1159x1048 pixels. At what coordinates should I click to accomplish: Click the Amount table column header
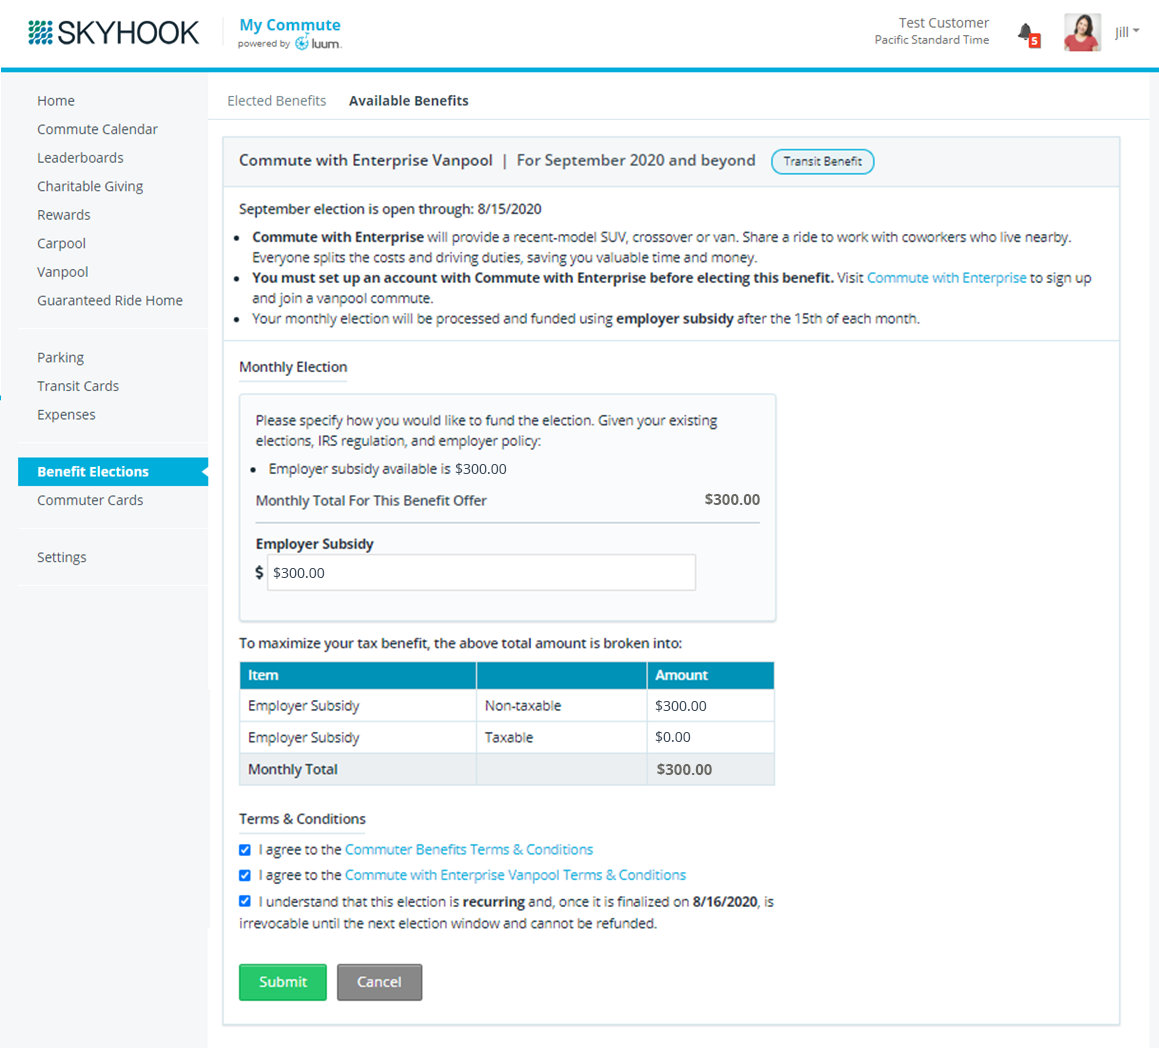click(x=710, y=676)
